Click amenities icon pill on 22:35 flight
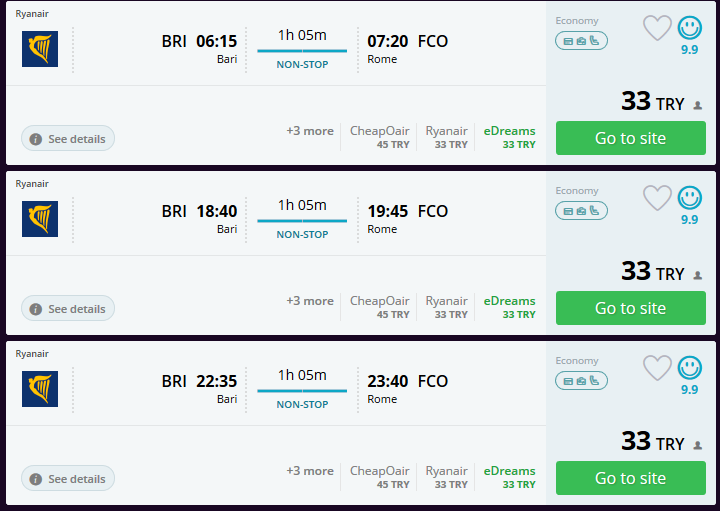The image size is (720, 511). (581, 381)
